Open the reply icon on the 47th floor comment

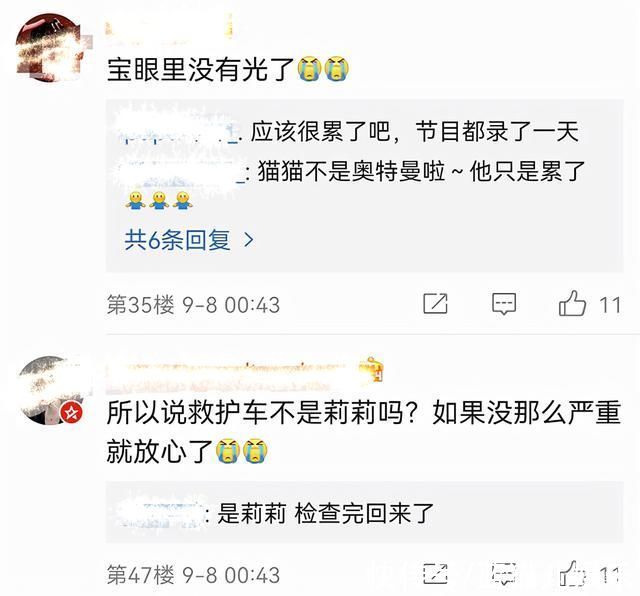point(504,574)
